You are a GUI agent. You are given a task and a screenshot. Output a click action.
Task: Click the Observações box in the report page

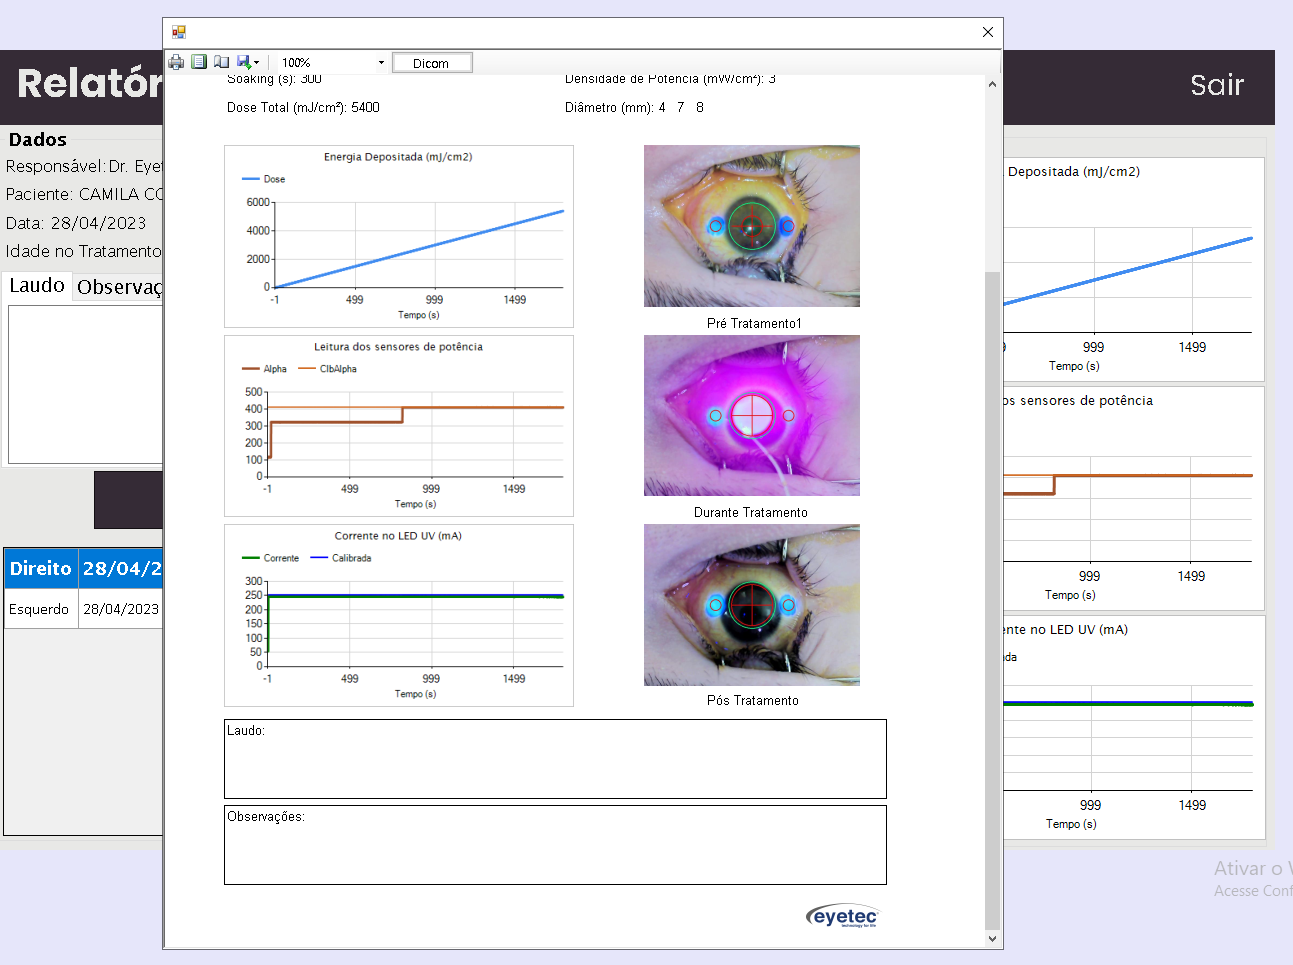click(x=555, y=845)
